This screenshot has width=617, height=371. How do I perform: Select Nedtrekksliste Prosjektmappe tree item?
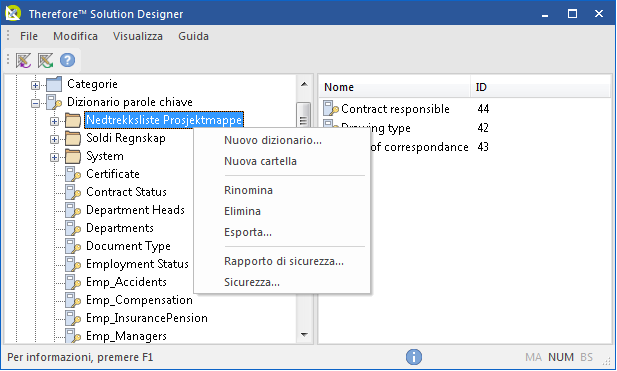tap(164, 120)
